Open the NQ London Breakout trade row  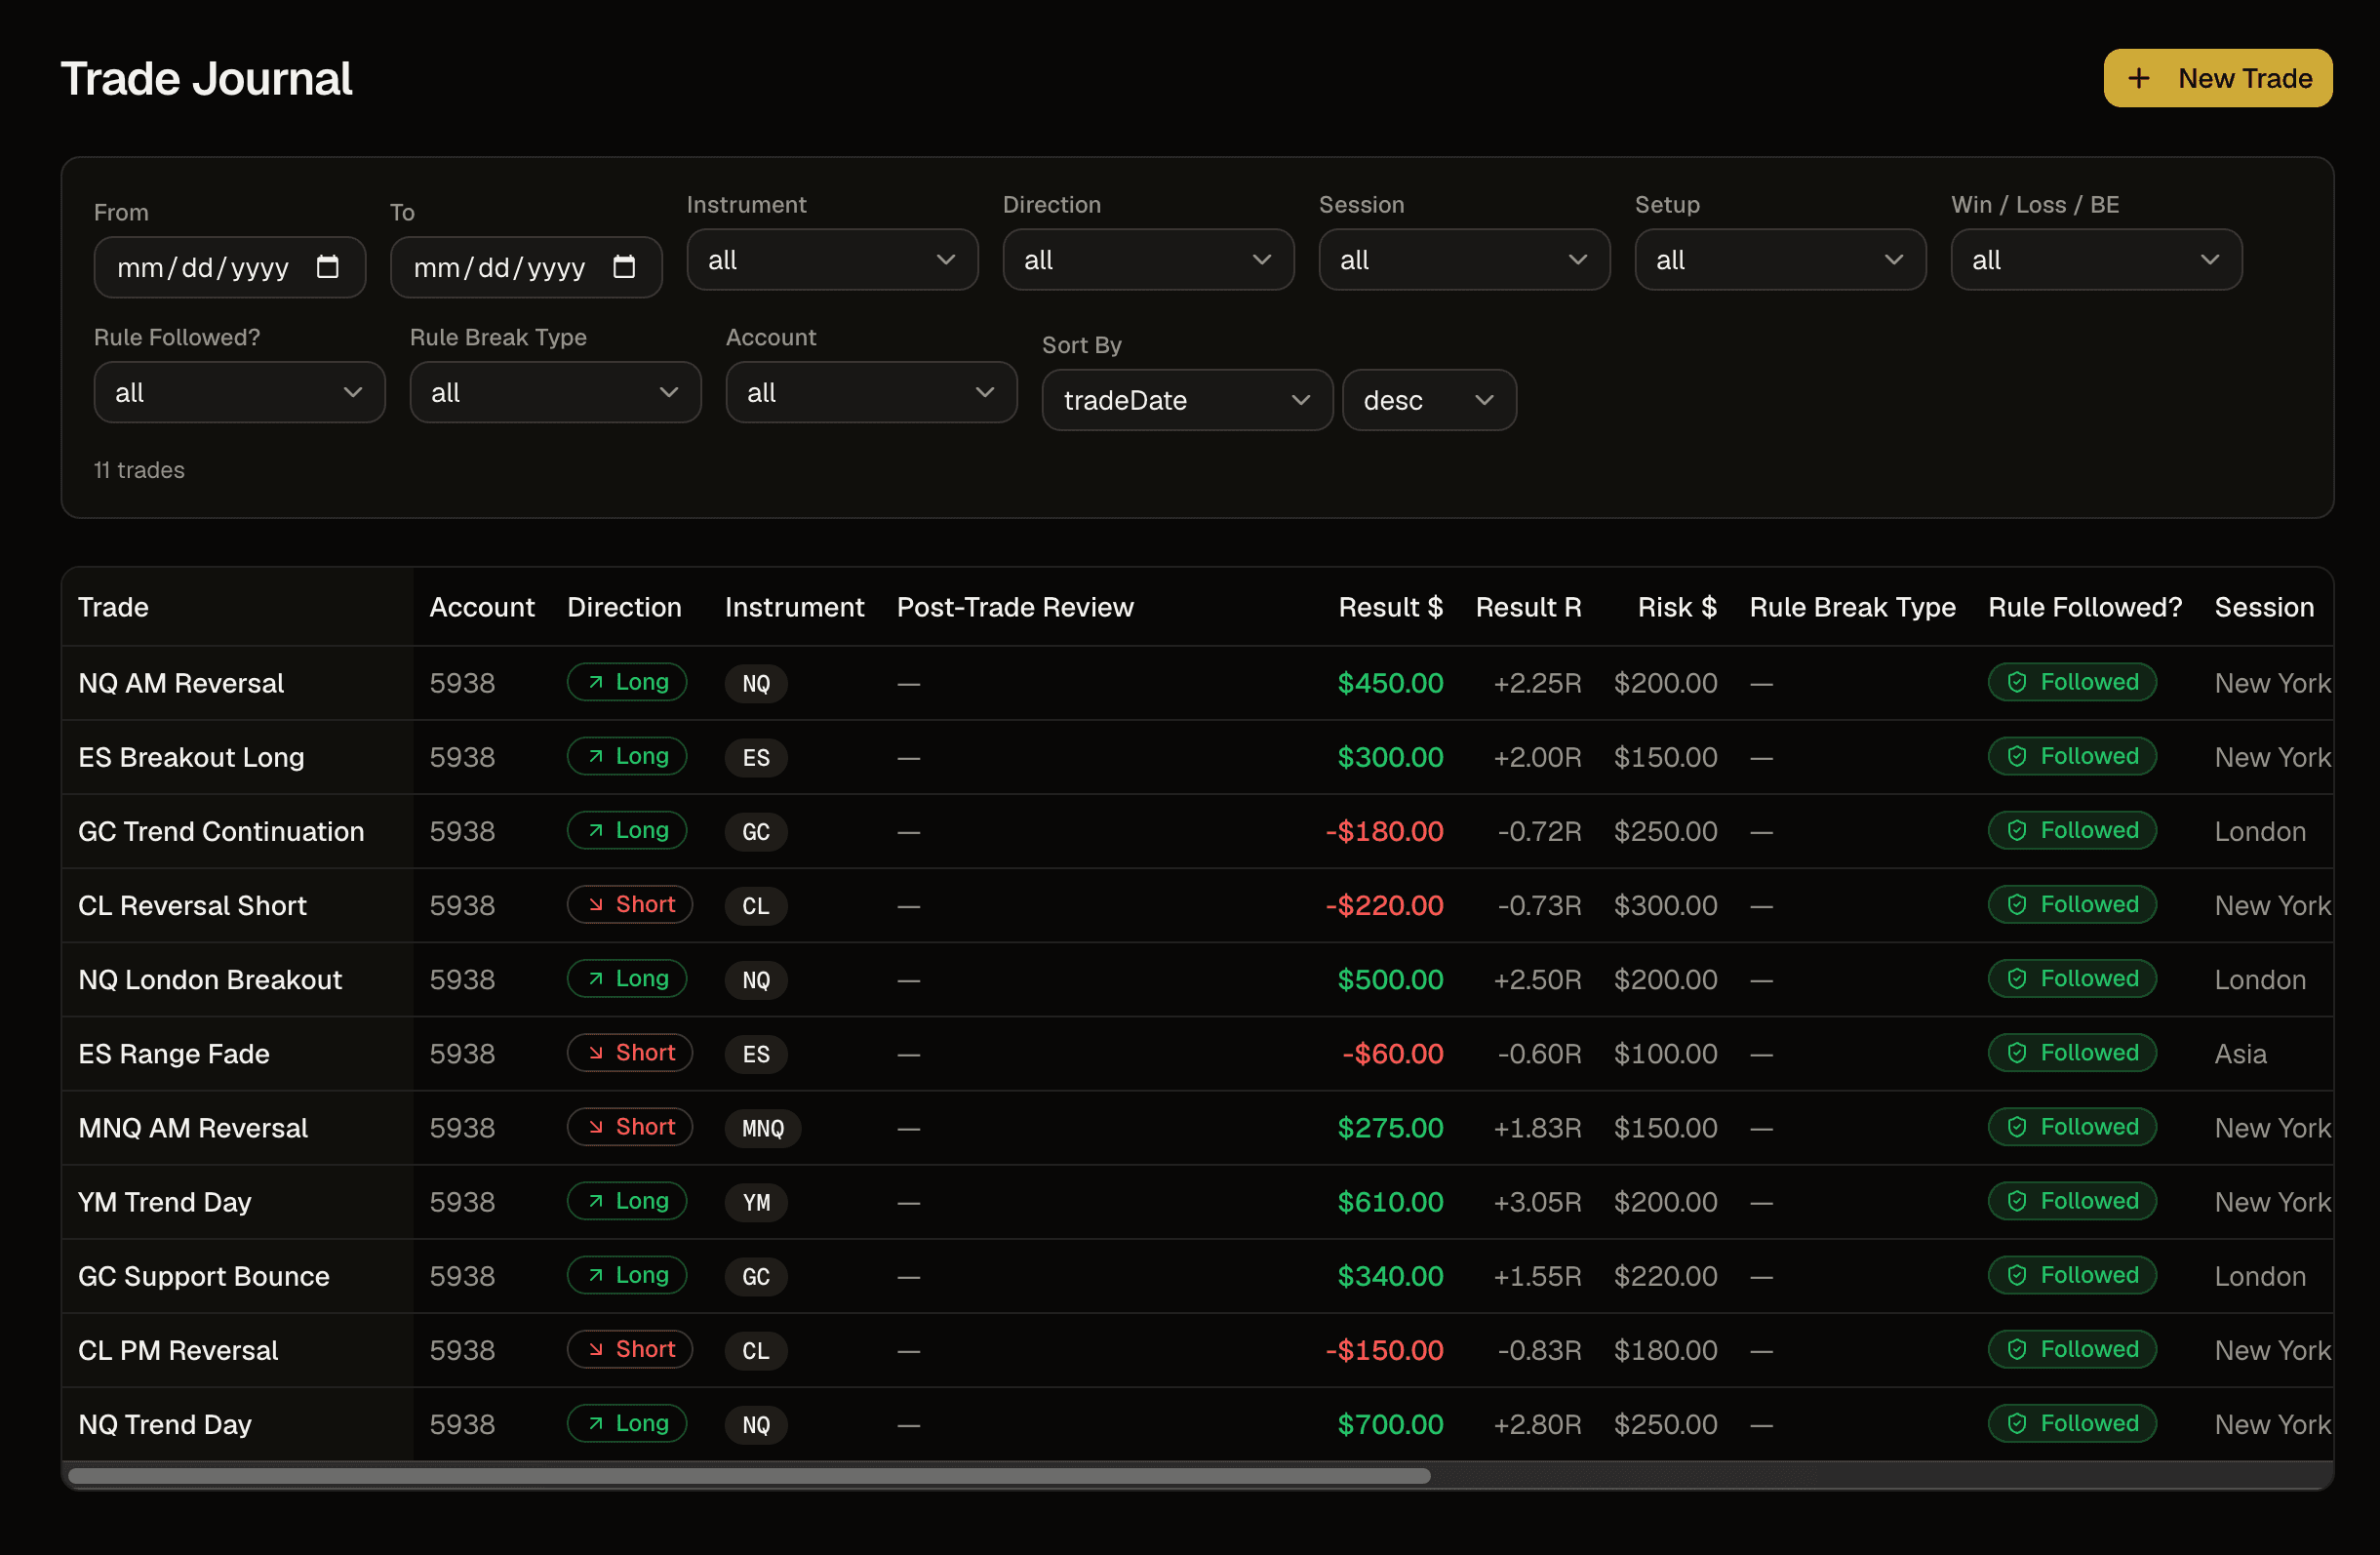pyautogui.click(x=1197, y=979)
